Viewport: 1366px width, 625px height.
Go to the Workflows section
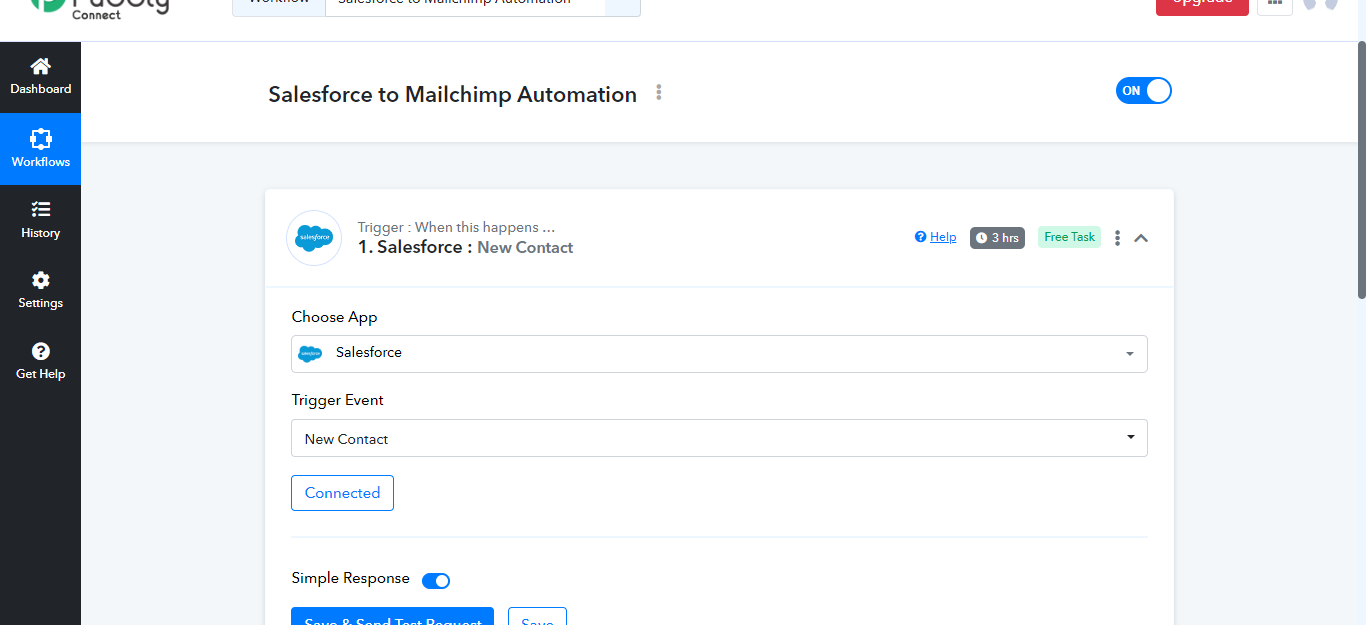[x=40, y=149]
